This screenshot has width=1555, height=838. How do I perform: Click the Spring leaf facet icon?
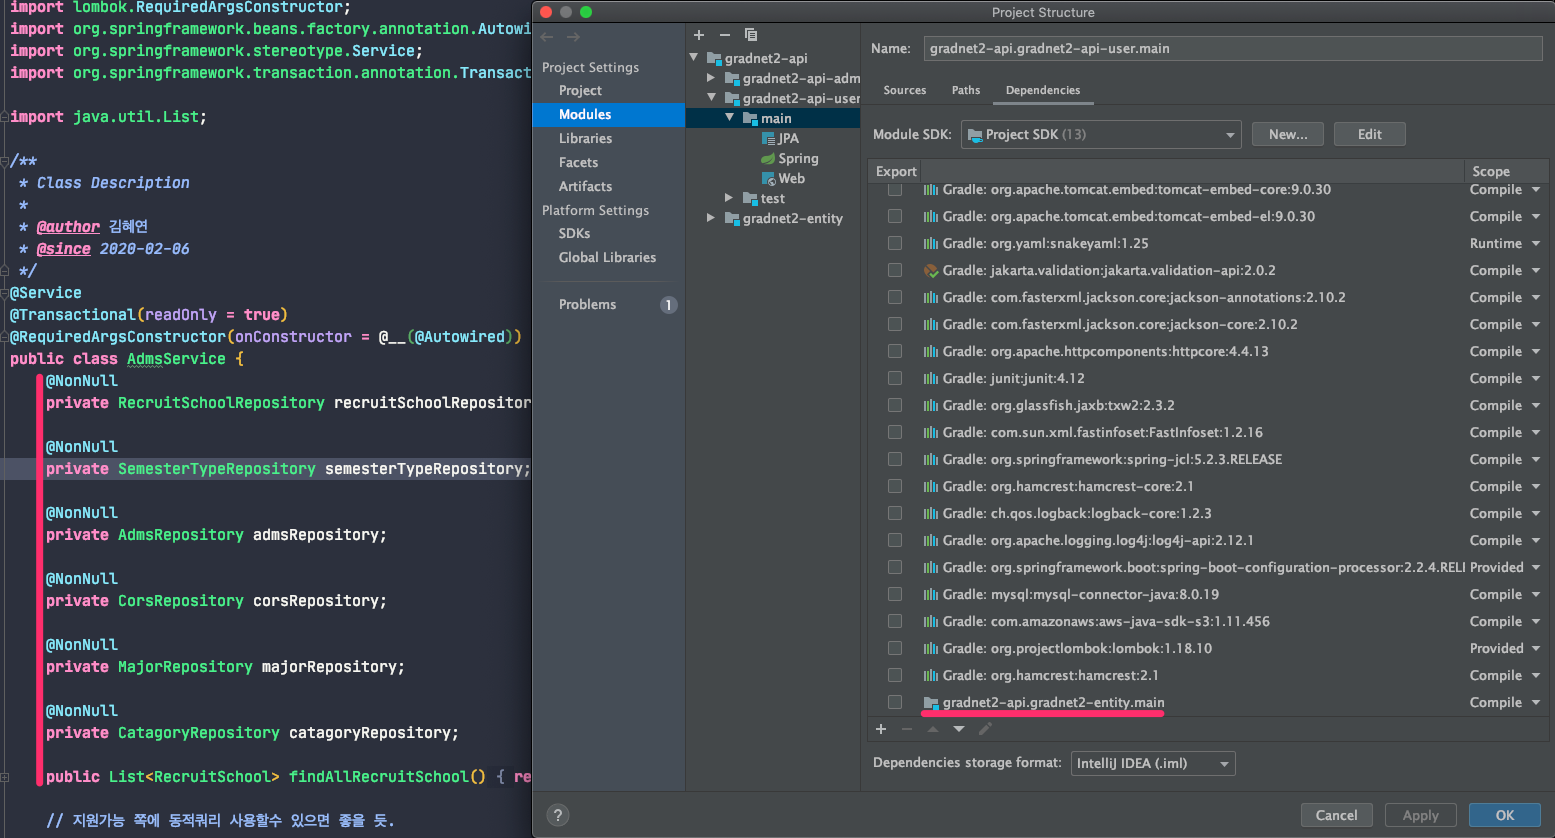[x=768, y=158]
